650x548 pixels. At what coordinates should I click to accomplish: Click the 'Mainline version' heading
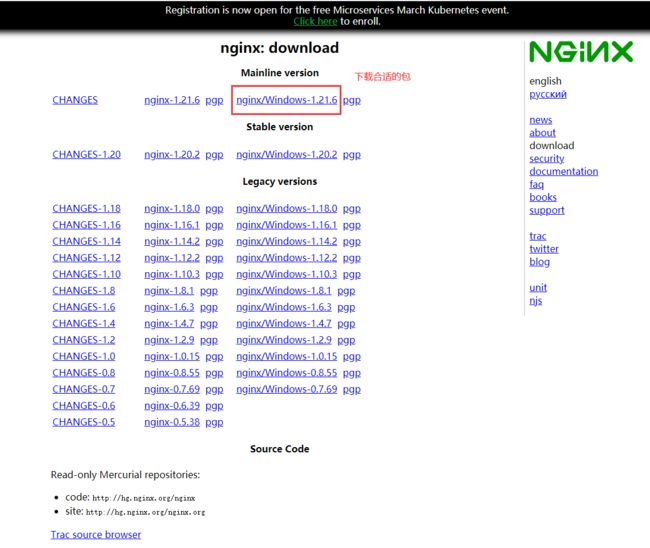pyautogui.click(x=280, y=73)
